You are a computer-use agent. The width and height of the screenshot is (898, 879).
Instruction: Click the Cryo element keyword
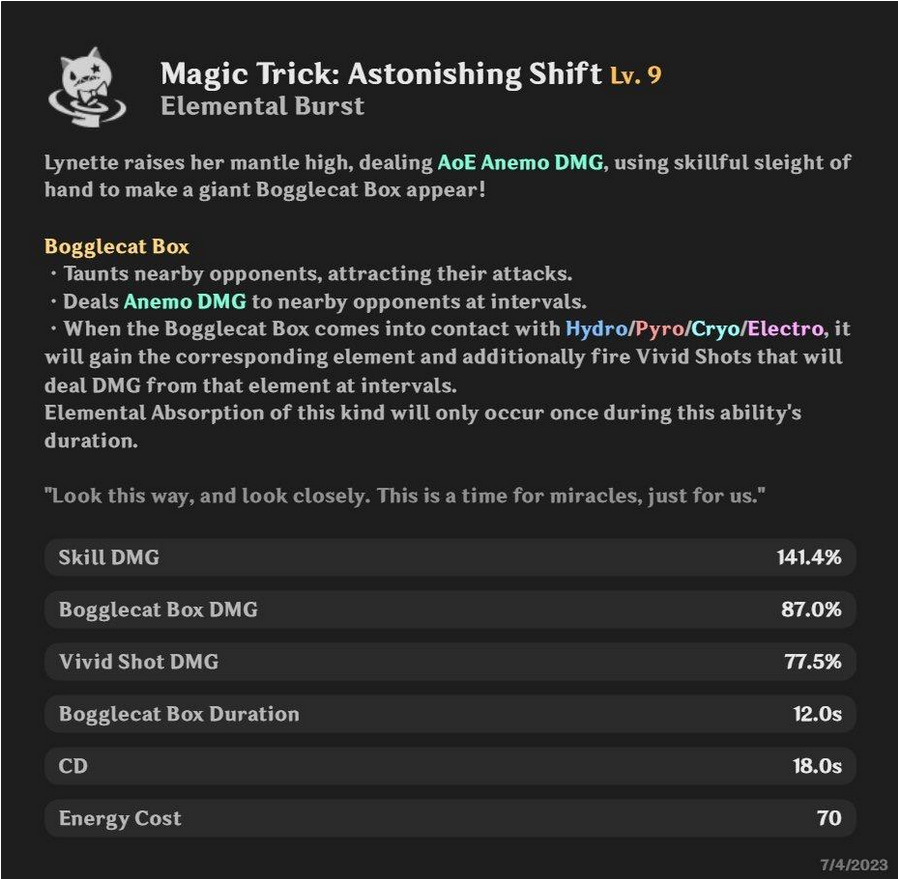715,329
